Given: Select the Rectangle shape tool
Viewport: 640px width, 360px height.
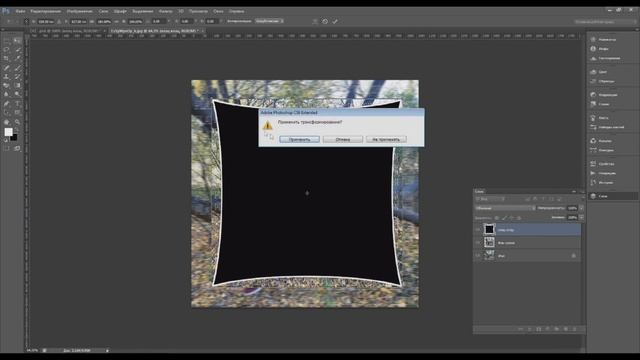Looking at the screenshot, I should [x=17, y=113].
